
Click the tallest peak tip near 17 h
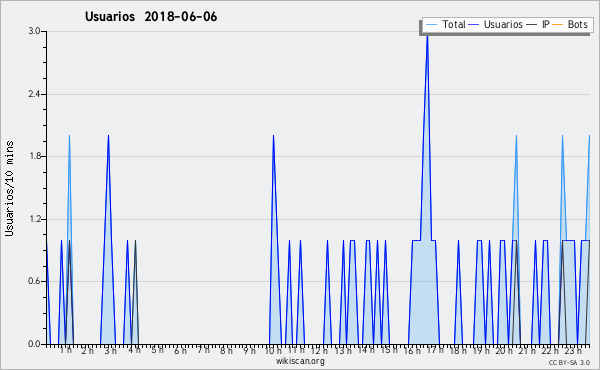427,36
